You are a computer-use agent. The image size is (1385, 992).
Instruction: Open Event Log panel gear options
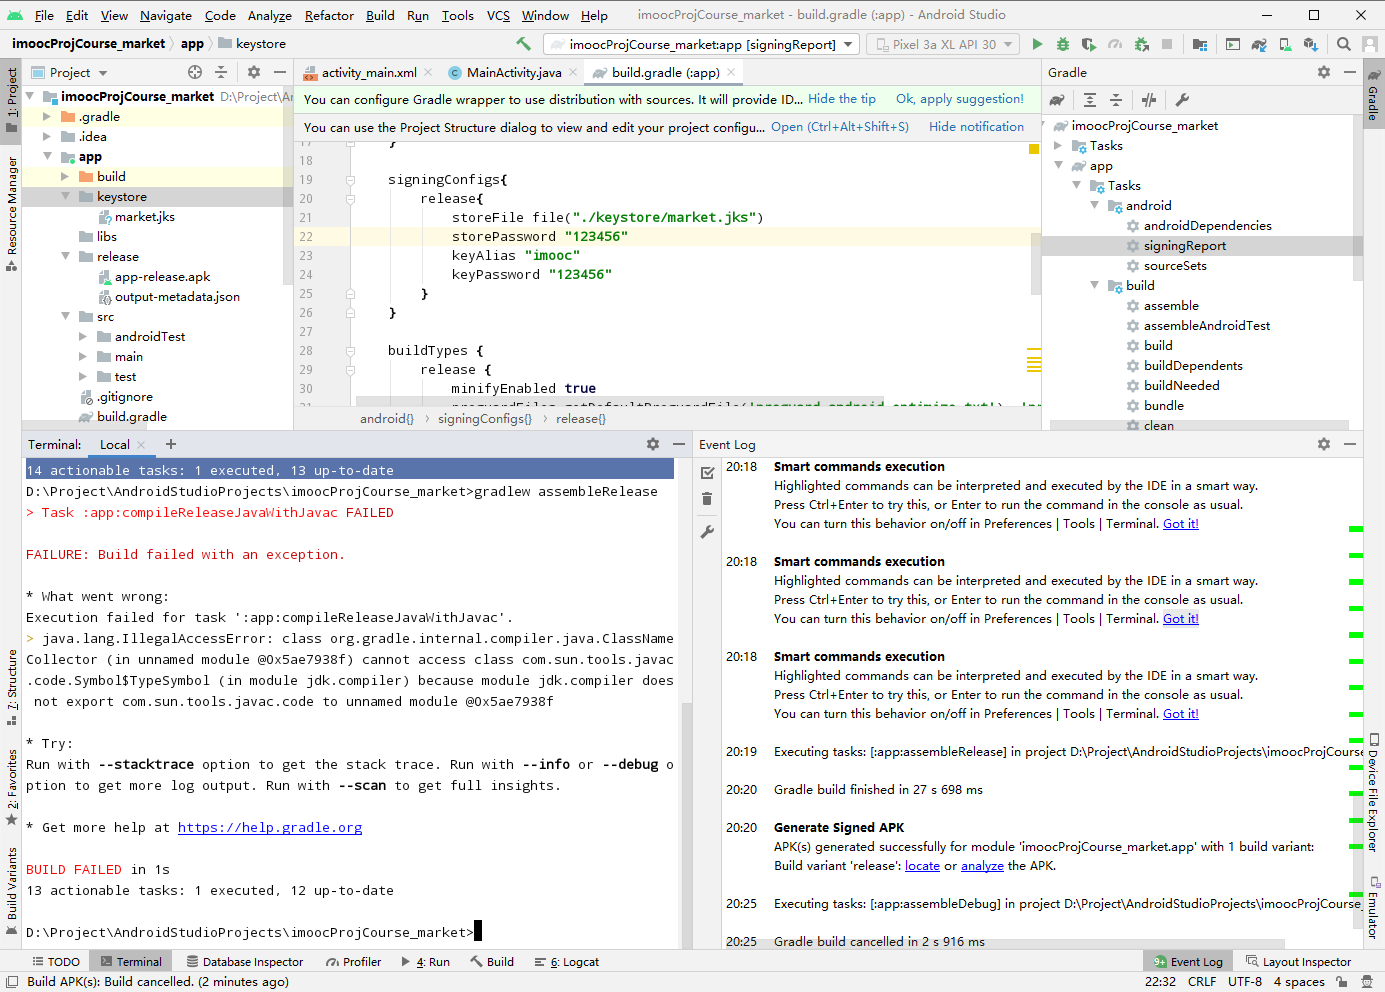point(1324,444)
